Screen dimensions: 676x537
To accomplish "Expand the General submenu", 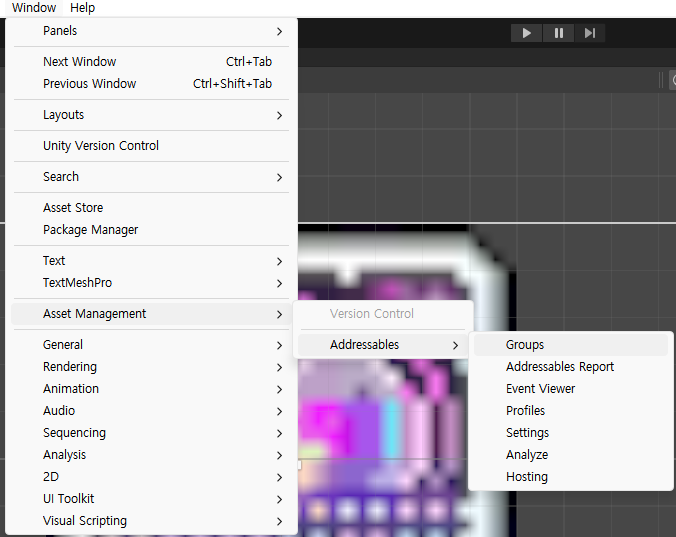I will [x=151, y=345].
